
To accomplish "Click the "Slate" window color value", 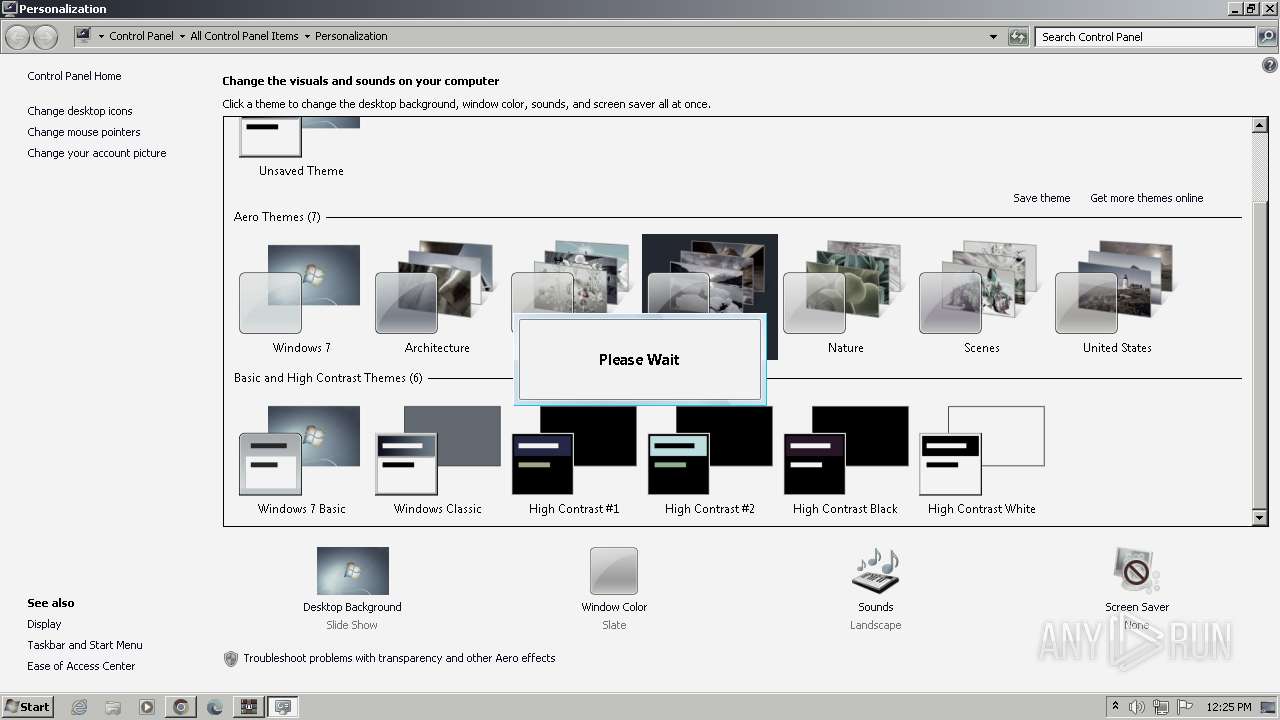I will pos(614,625).
